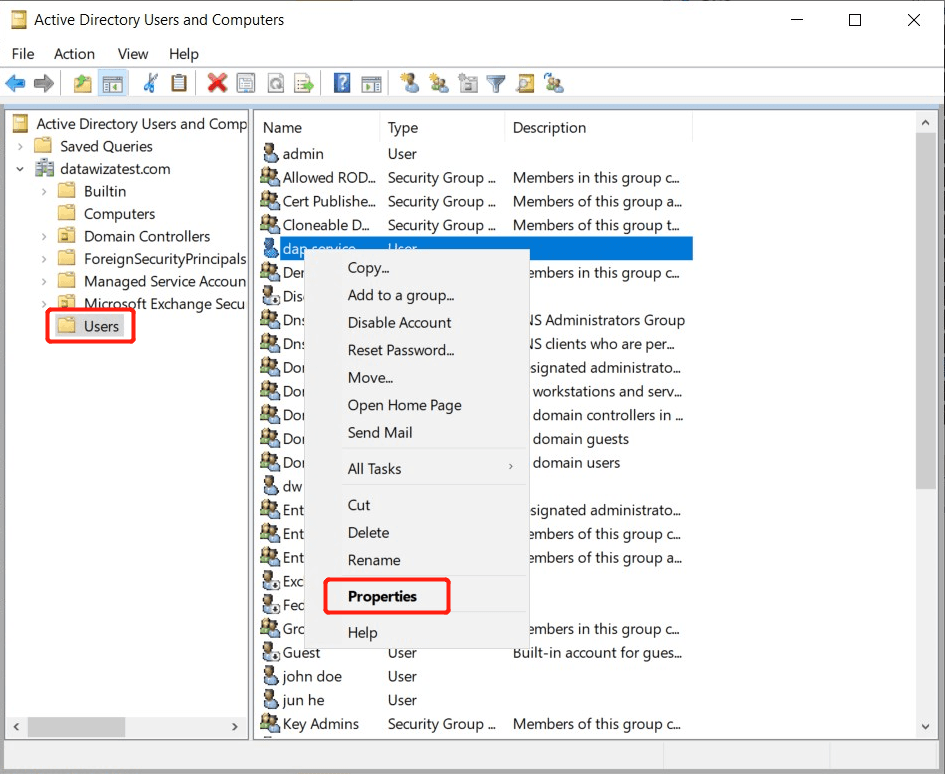Select the Users folder in tree

click(90, 326)
